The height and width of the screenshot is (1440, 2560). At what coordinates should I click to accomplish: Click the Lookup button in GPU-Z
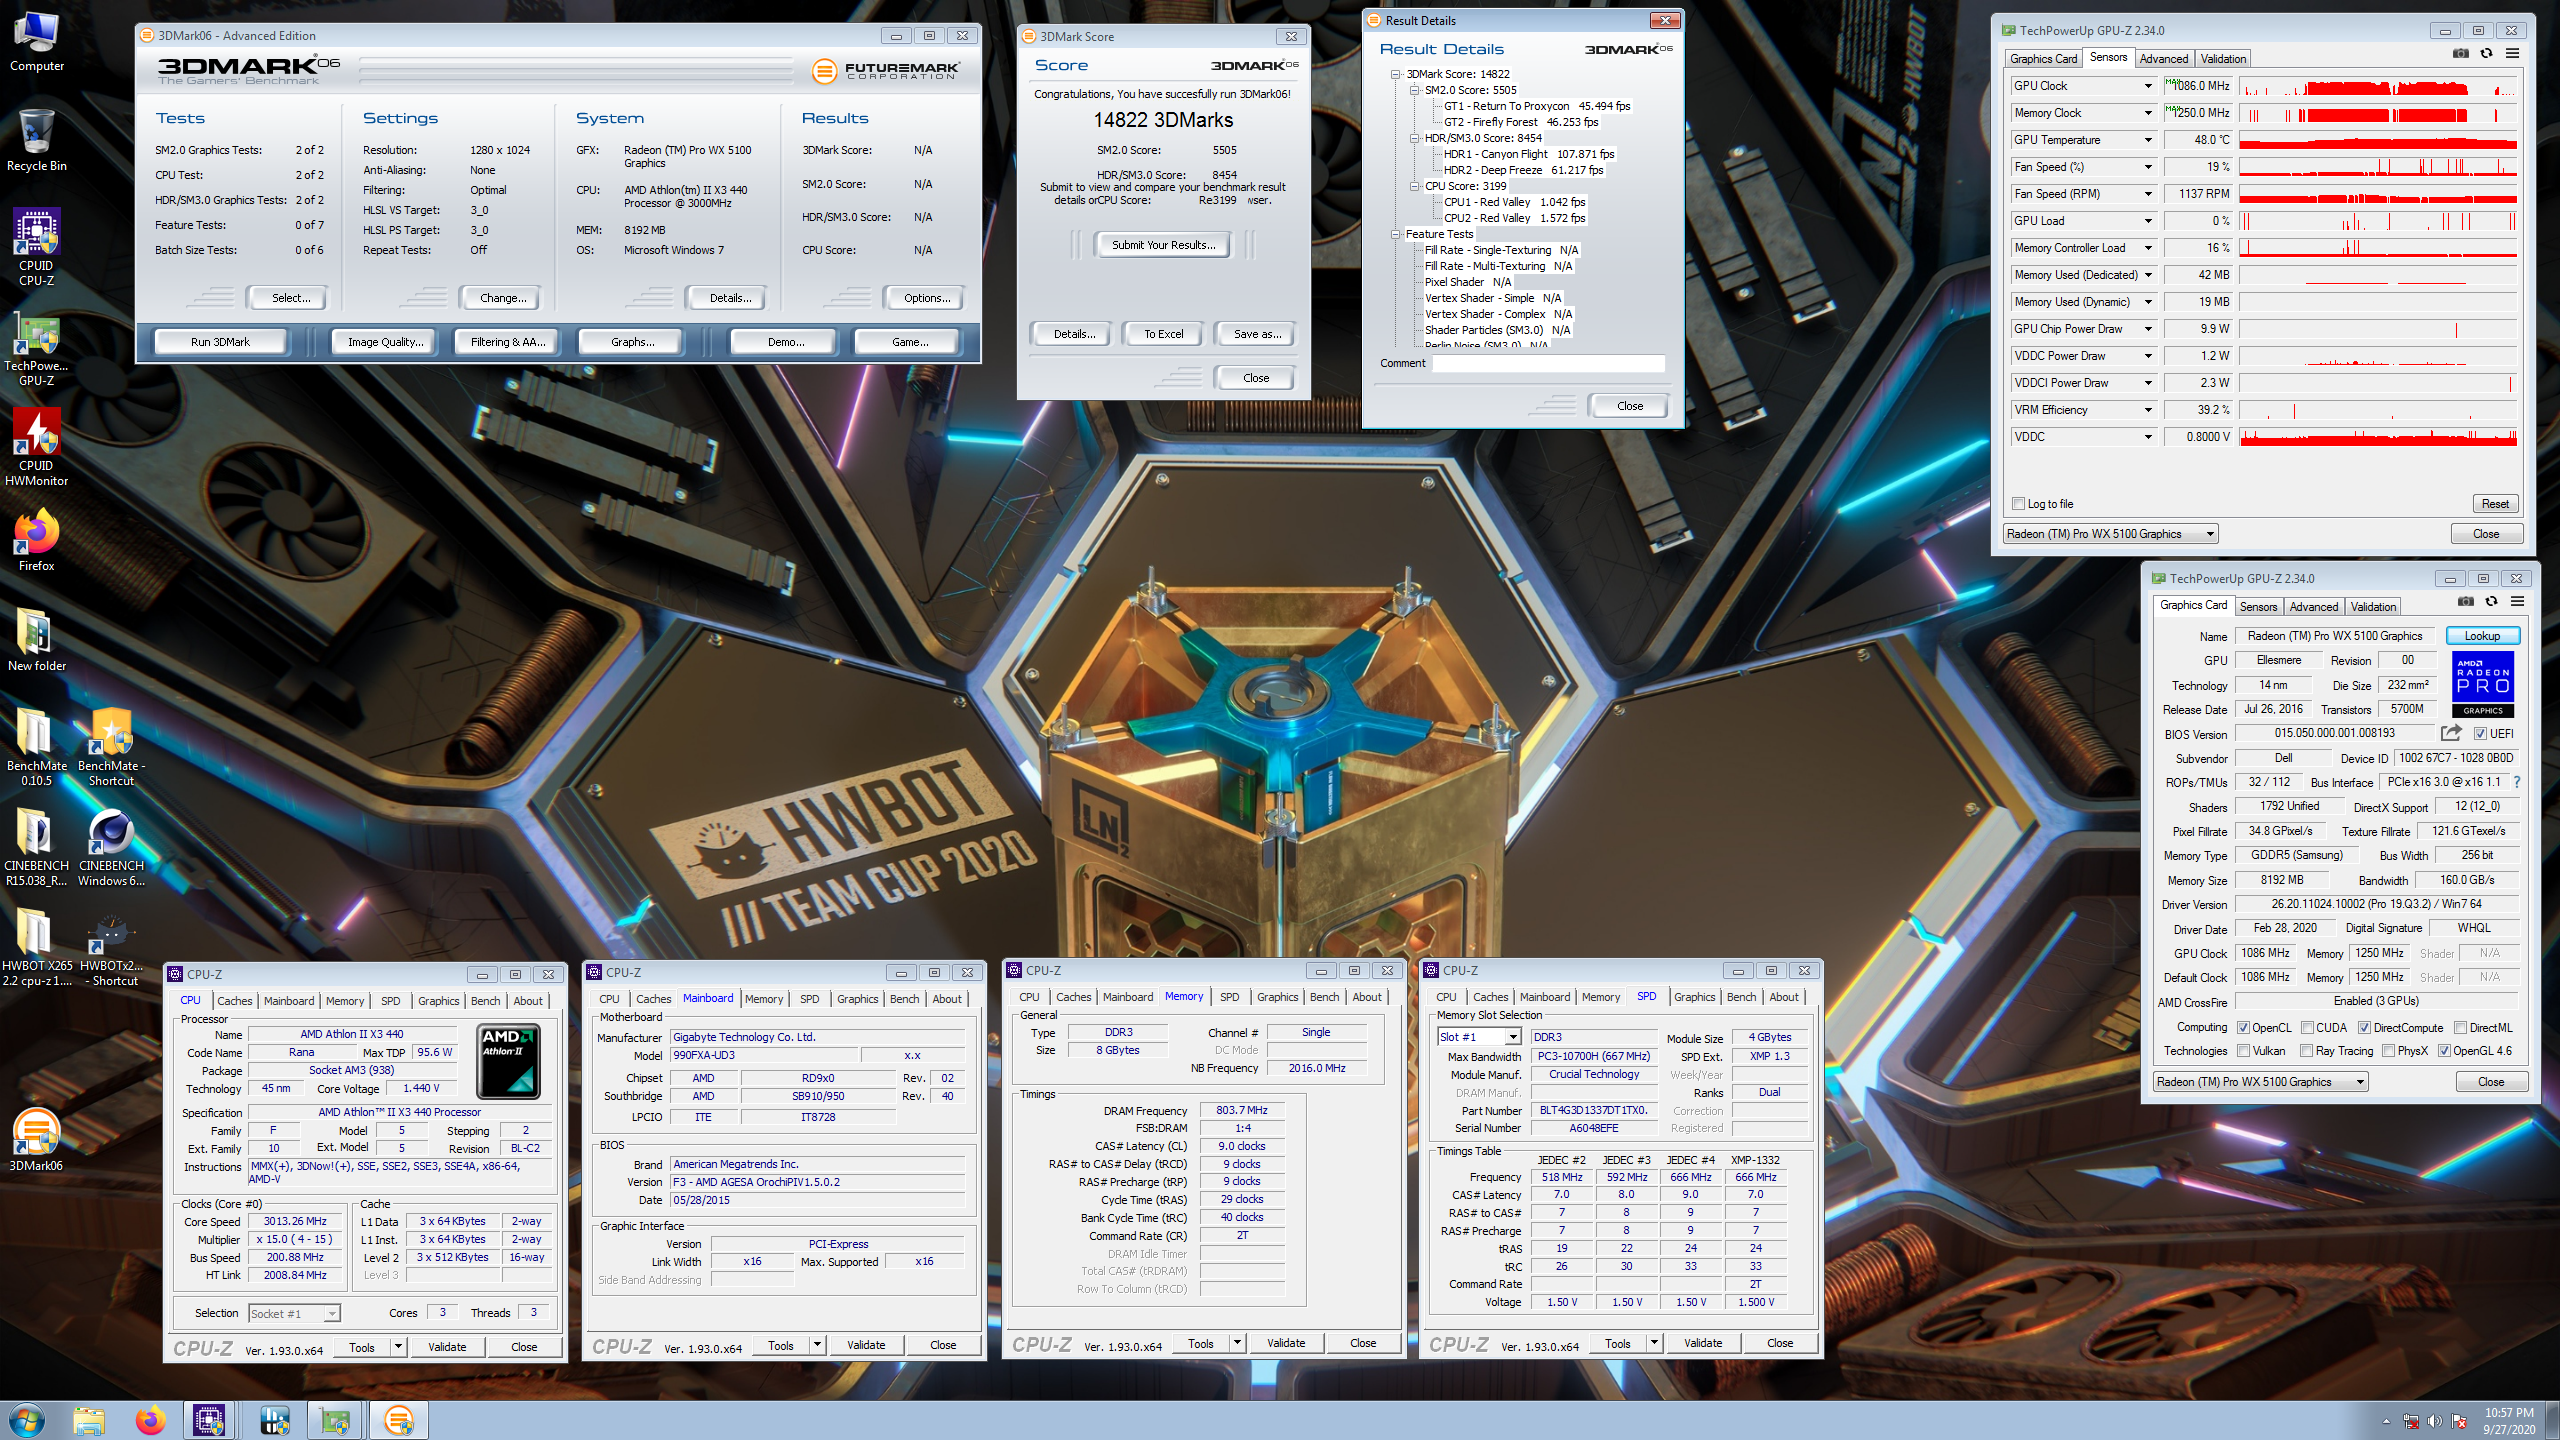[x=2482, y=636]
